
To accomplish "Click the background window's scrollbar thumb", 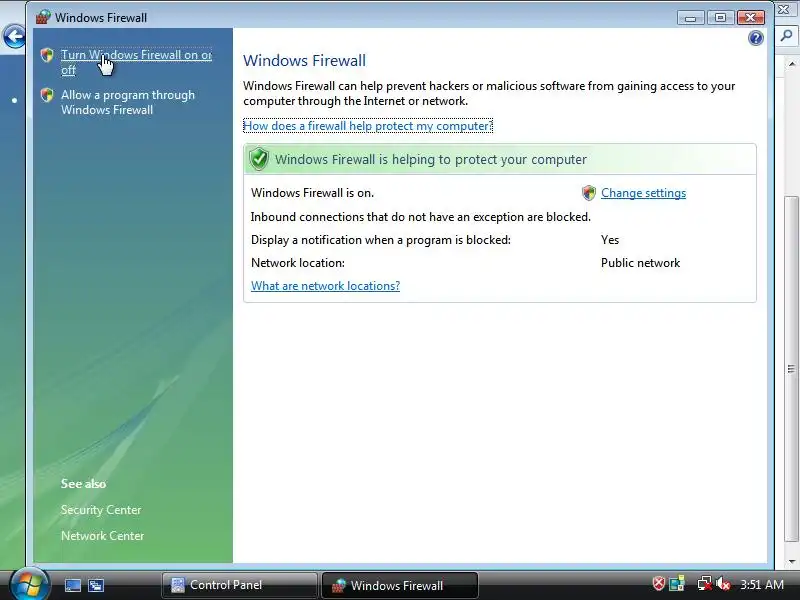I will pos(791,368).
